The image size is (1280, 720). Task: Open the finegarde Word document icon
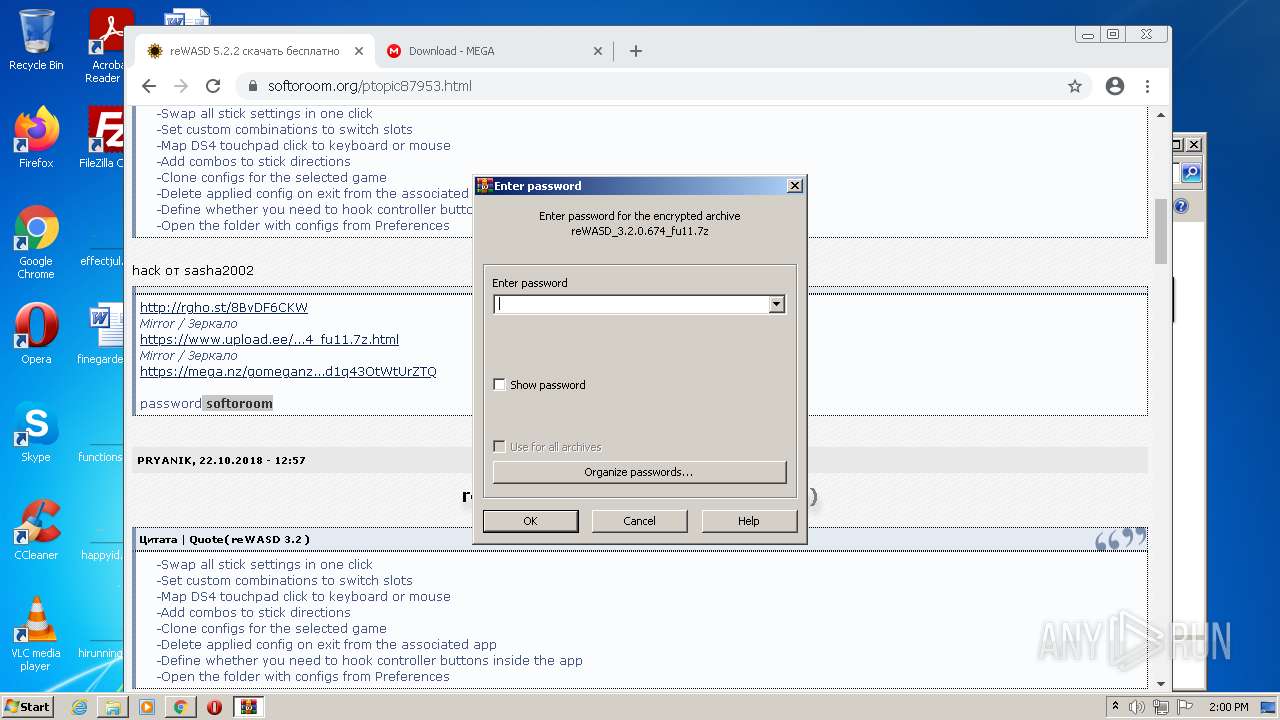click(103, 334)
